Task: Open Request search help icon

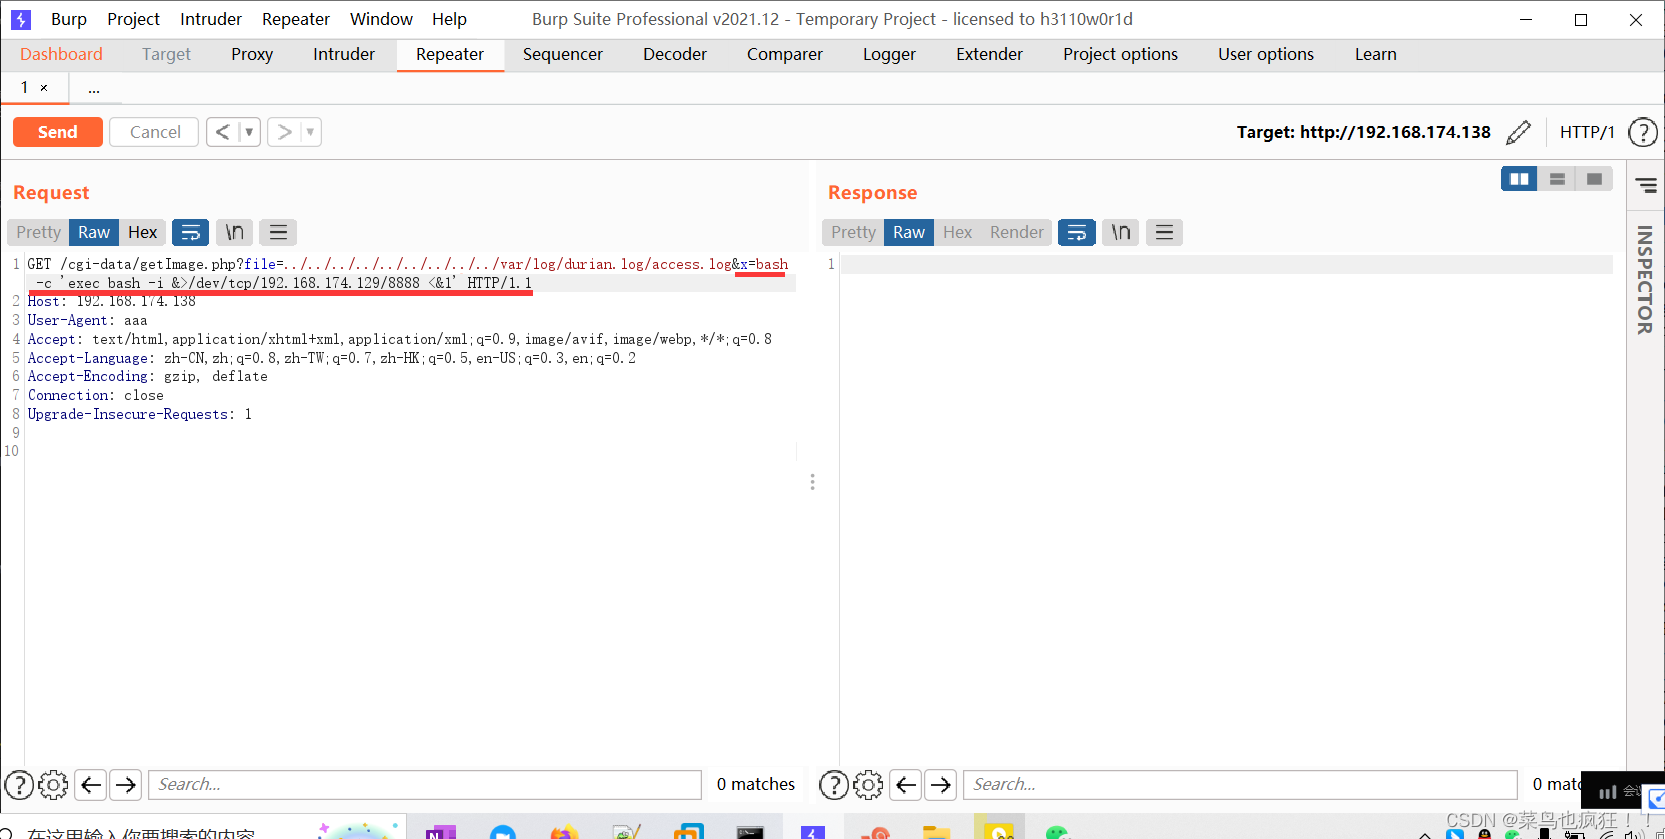Action: [x=19, y=785]
